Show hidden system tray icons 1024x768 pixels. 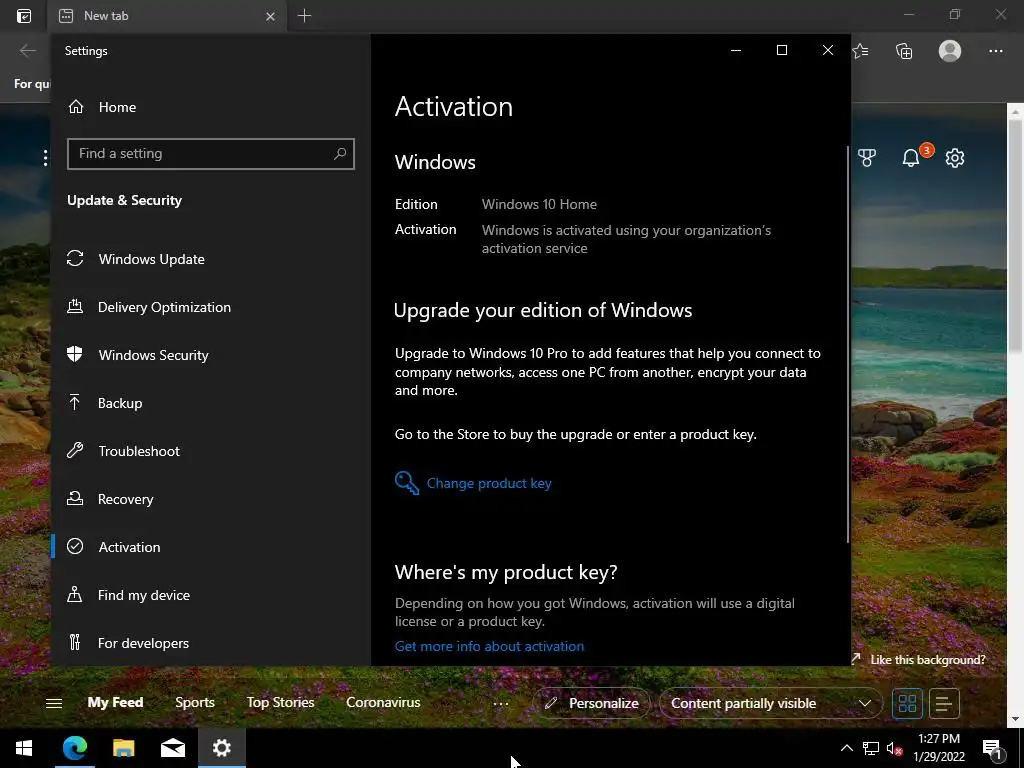[x=846, y=748]
